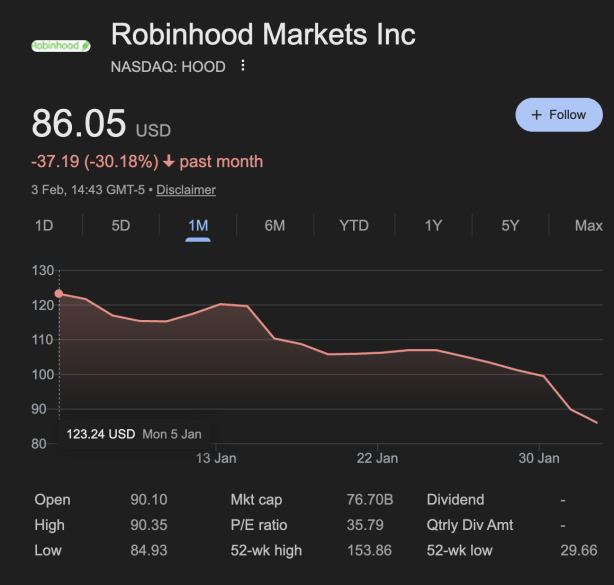Click the Follow button
This screenshot has width=614, height=585.
click(558, 115)
